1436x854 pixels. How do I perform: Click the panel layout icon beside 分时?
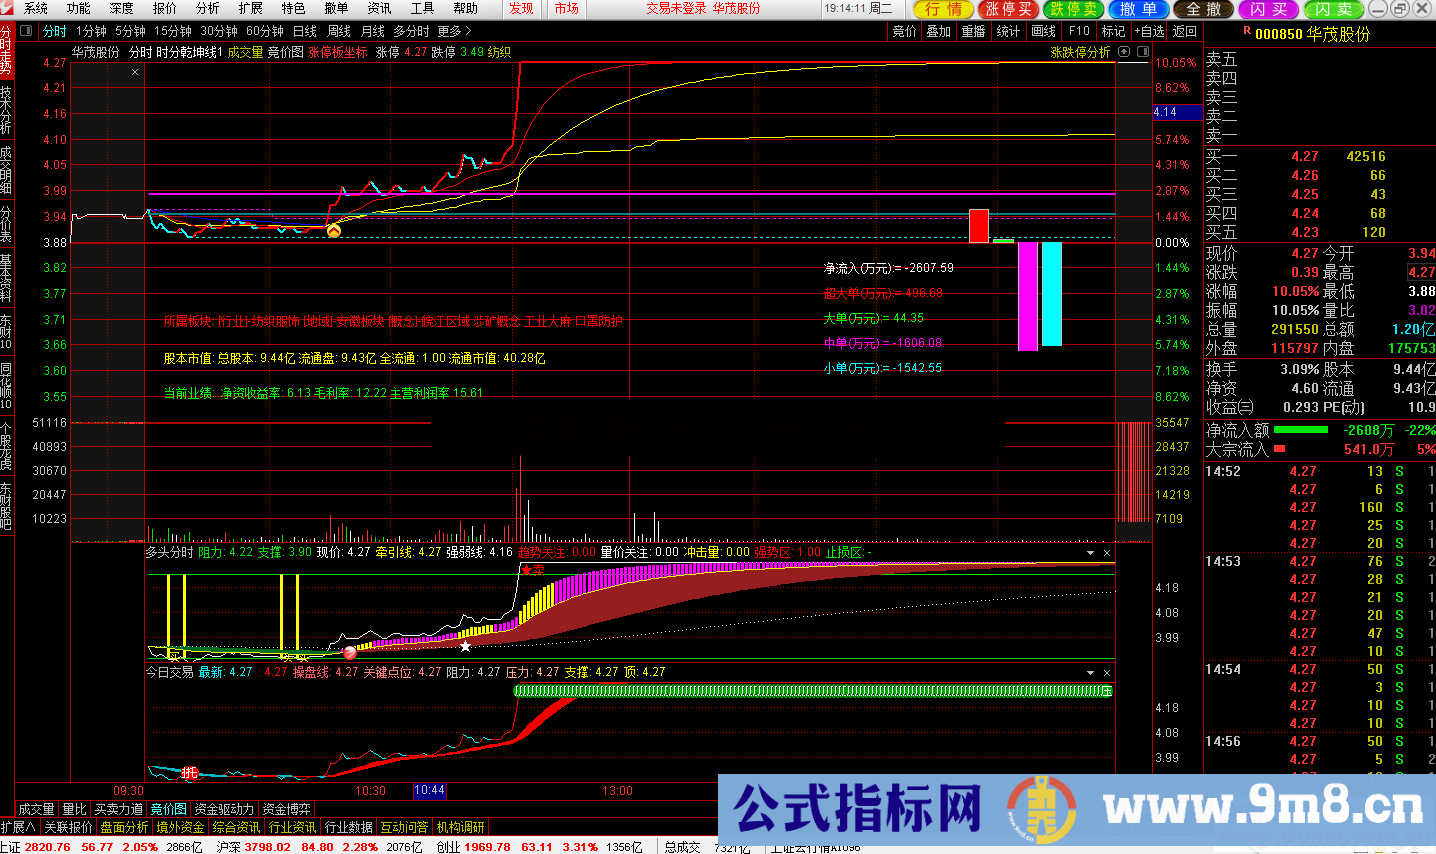pyautogui.click(x=26, y=31)
